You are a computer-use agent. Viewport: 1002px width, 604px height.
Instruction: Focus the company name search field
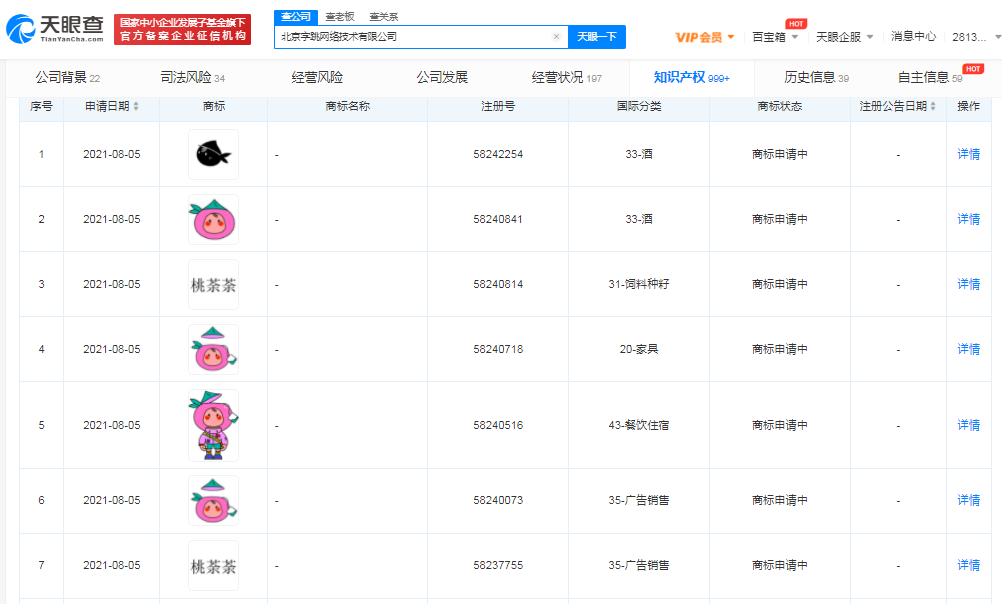413,36
